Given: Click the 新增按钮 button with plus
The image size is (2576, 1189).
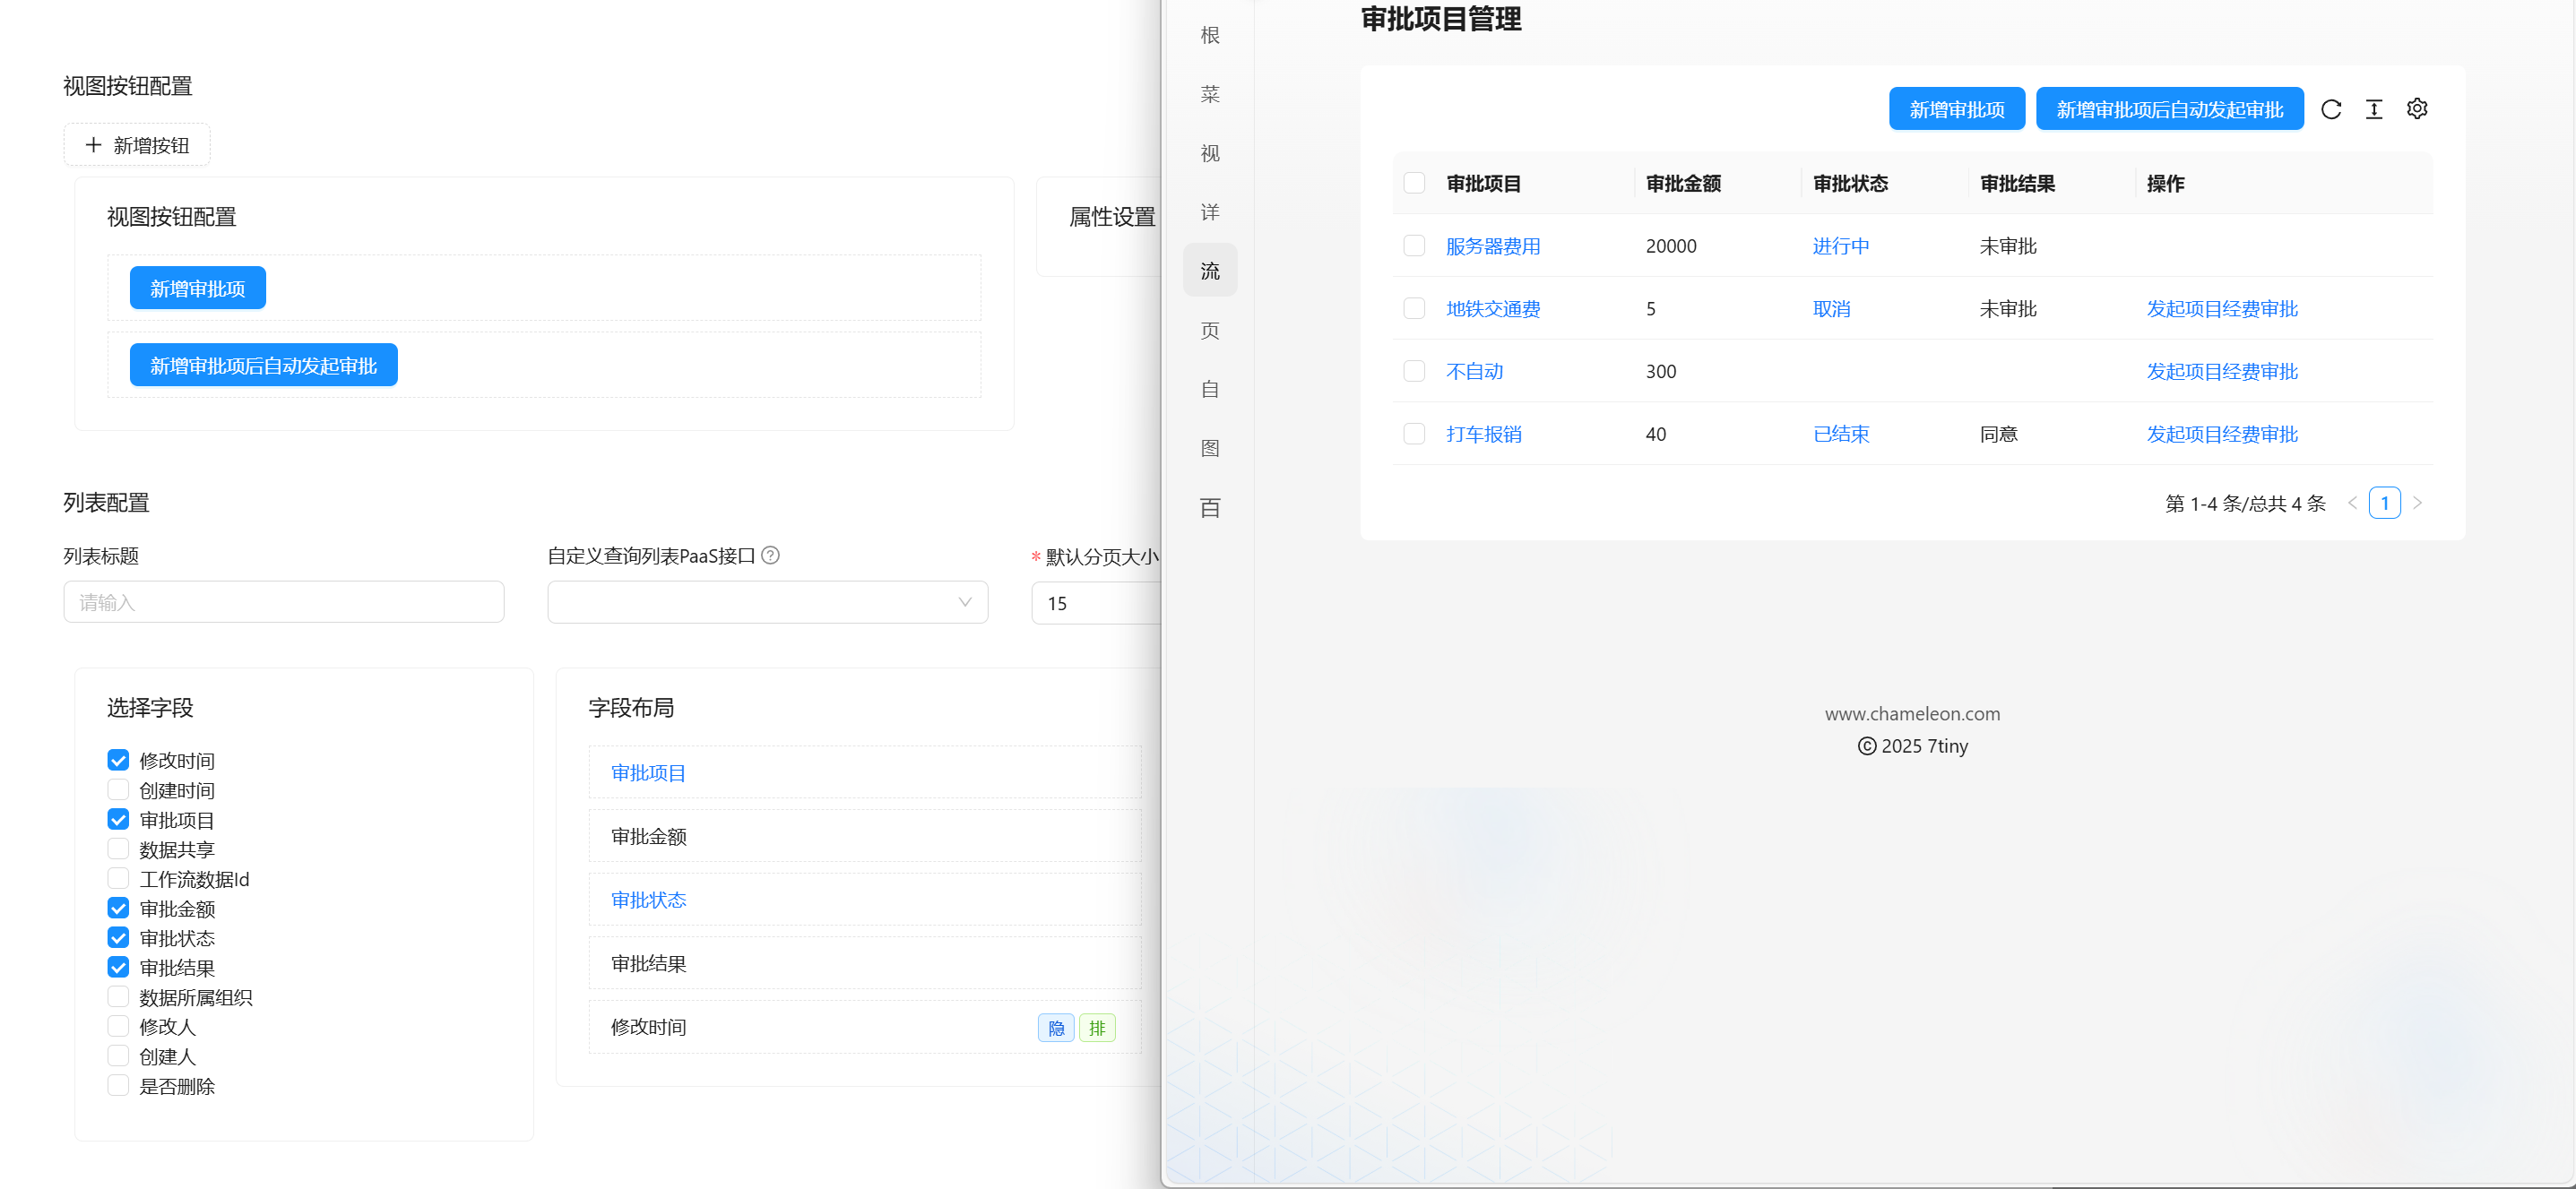Looking at the screenshot, I should coord(137,145).
